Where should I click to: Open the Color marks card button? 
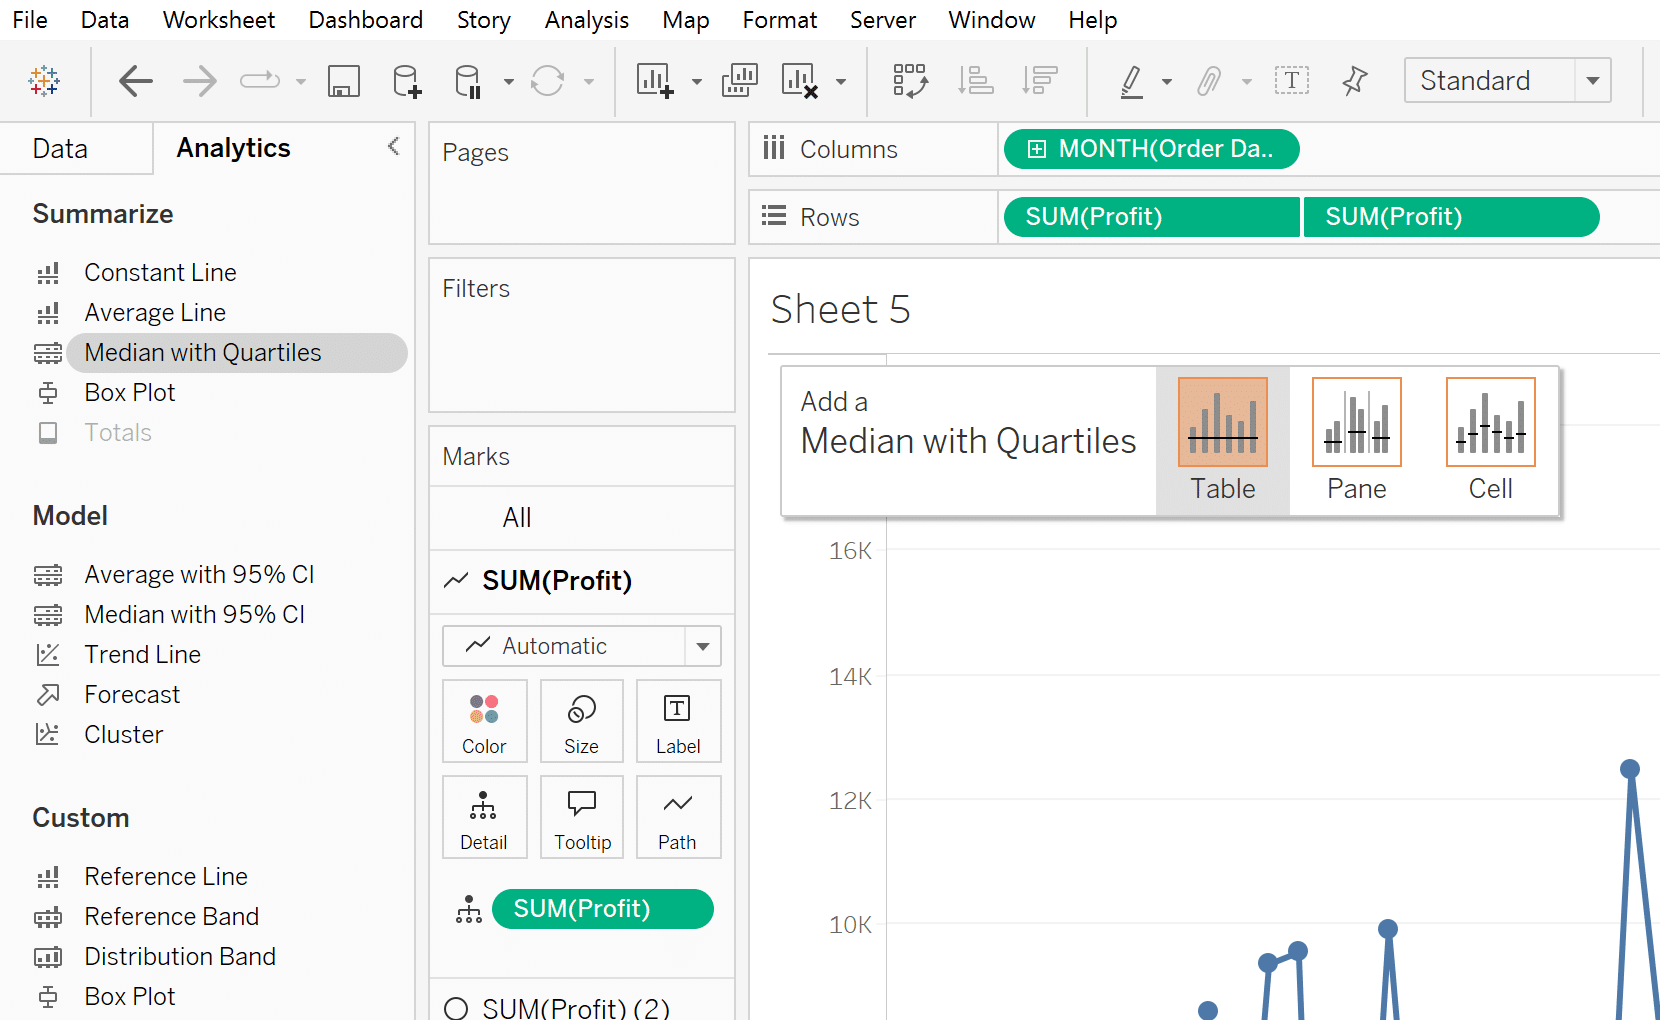click(x=484, y=721)
